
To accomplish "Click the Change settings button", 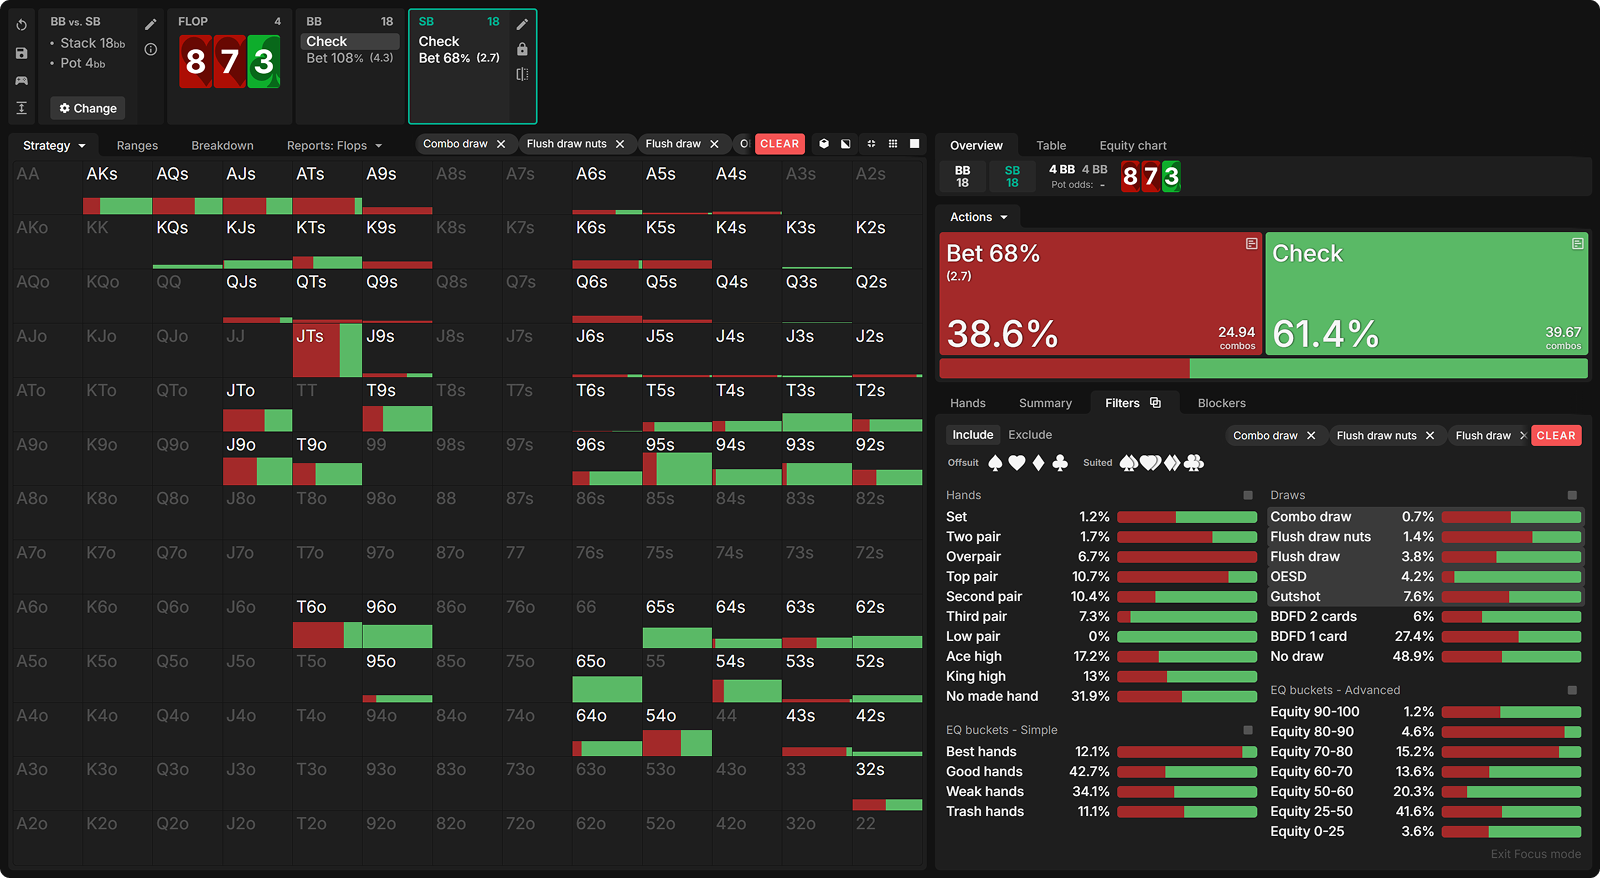I will tap(88, 108).
